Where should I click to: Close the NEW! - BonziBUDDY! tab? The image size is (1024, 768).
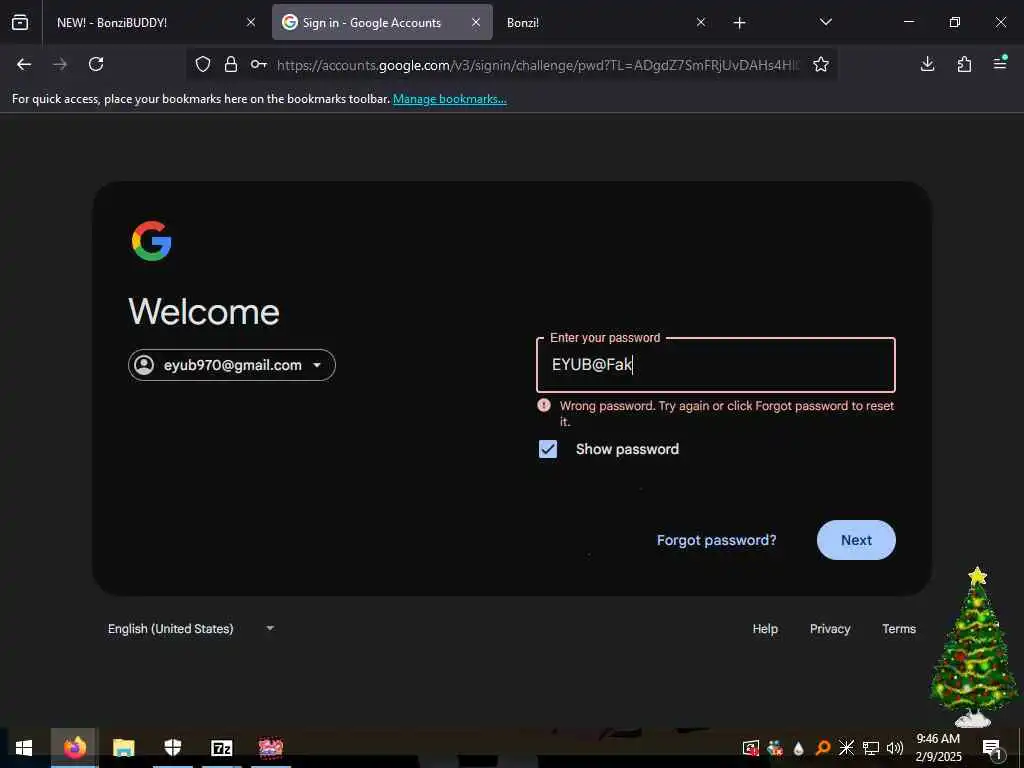251,22
